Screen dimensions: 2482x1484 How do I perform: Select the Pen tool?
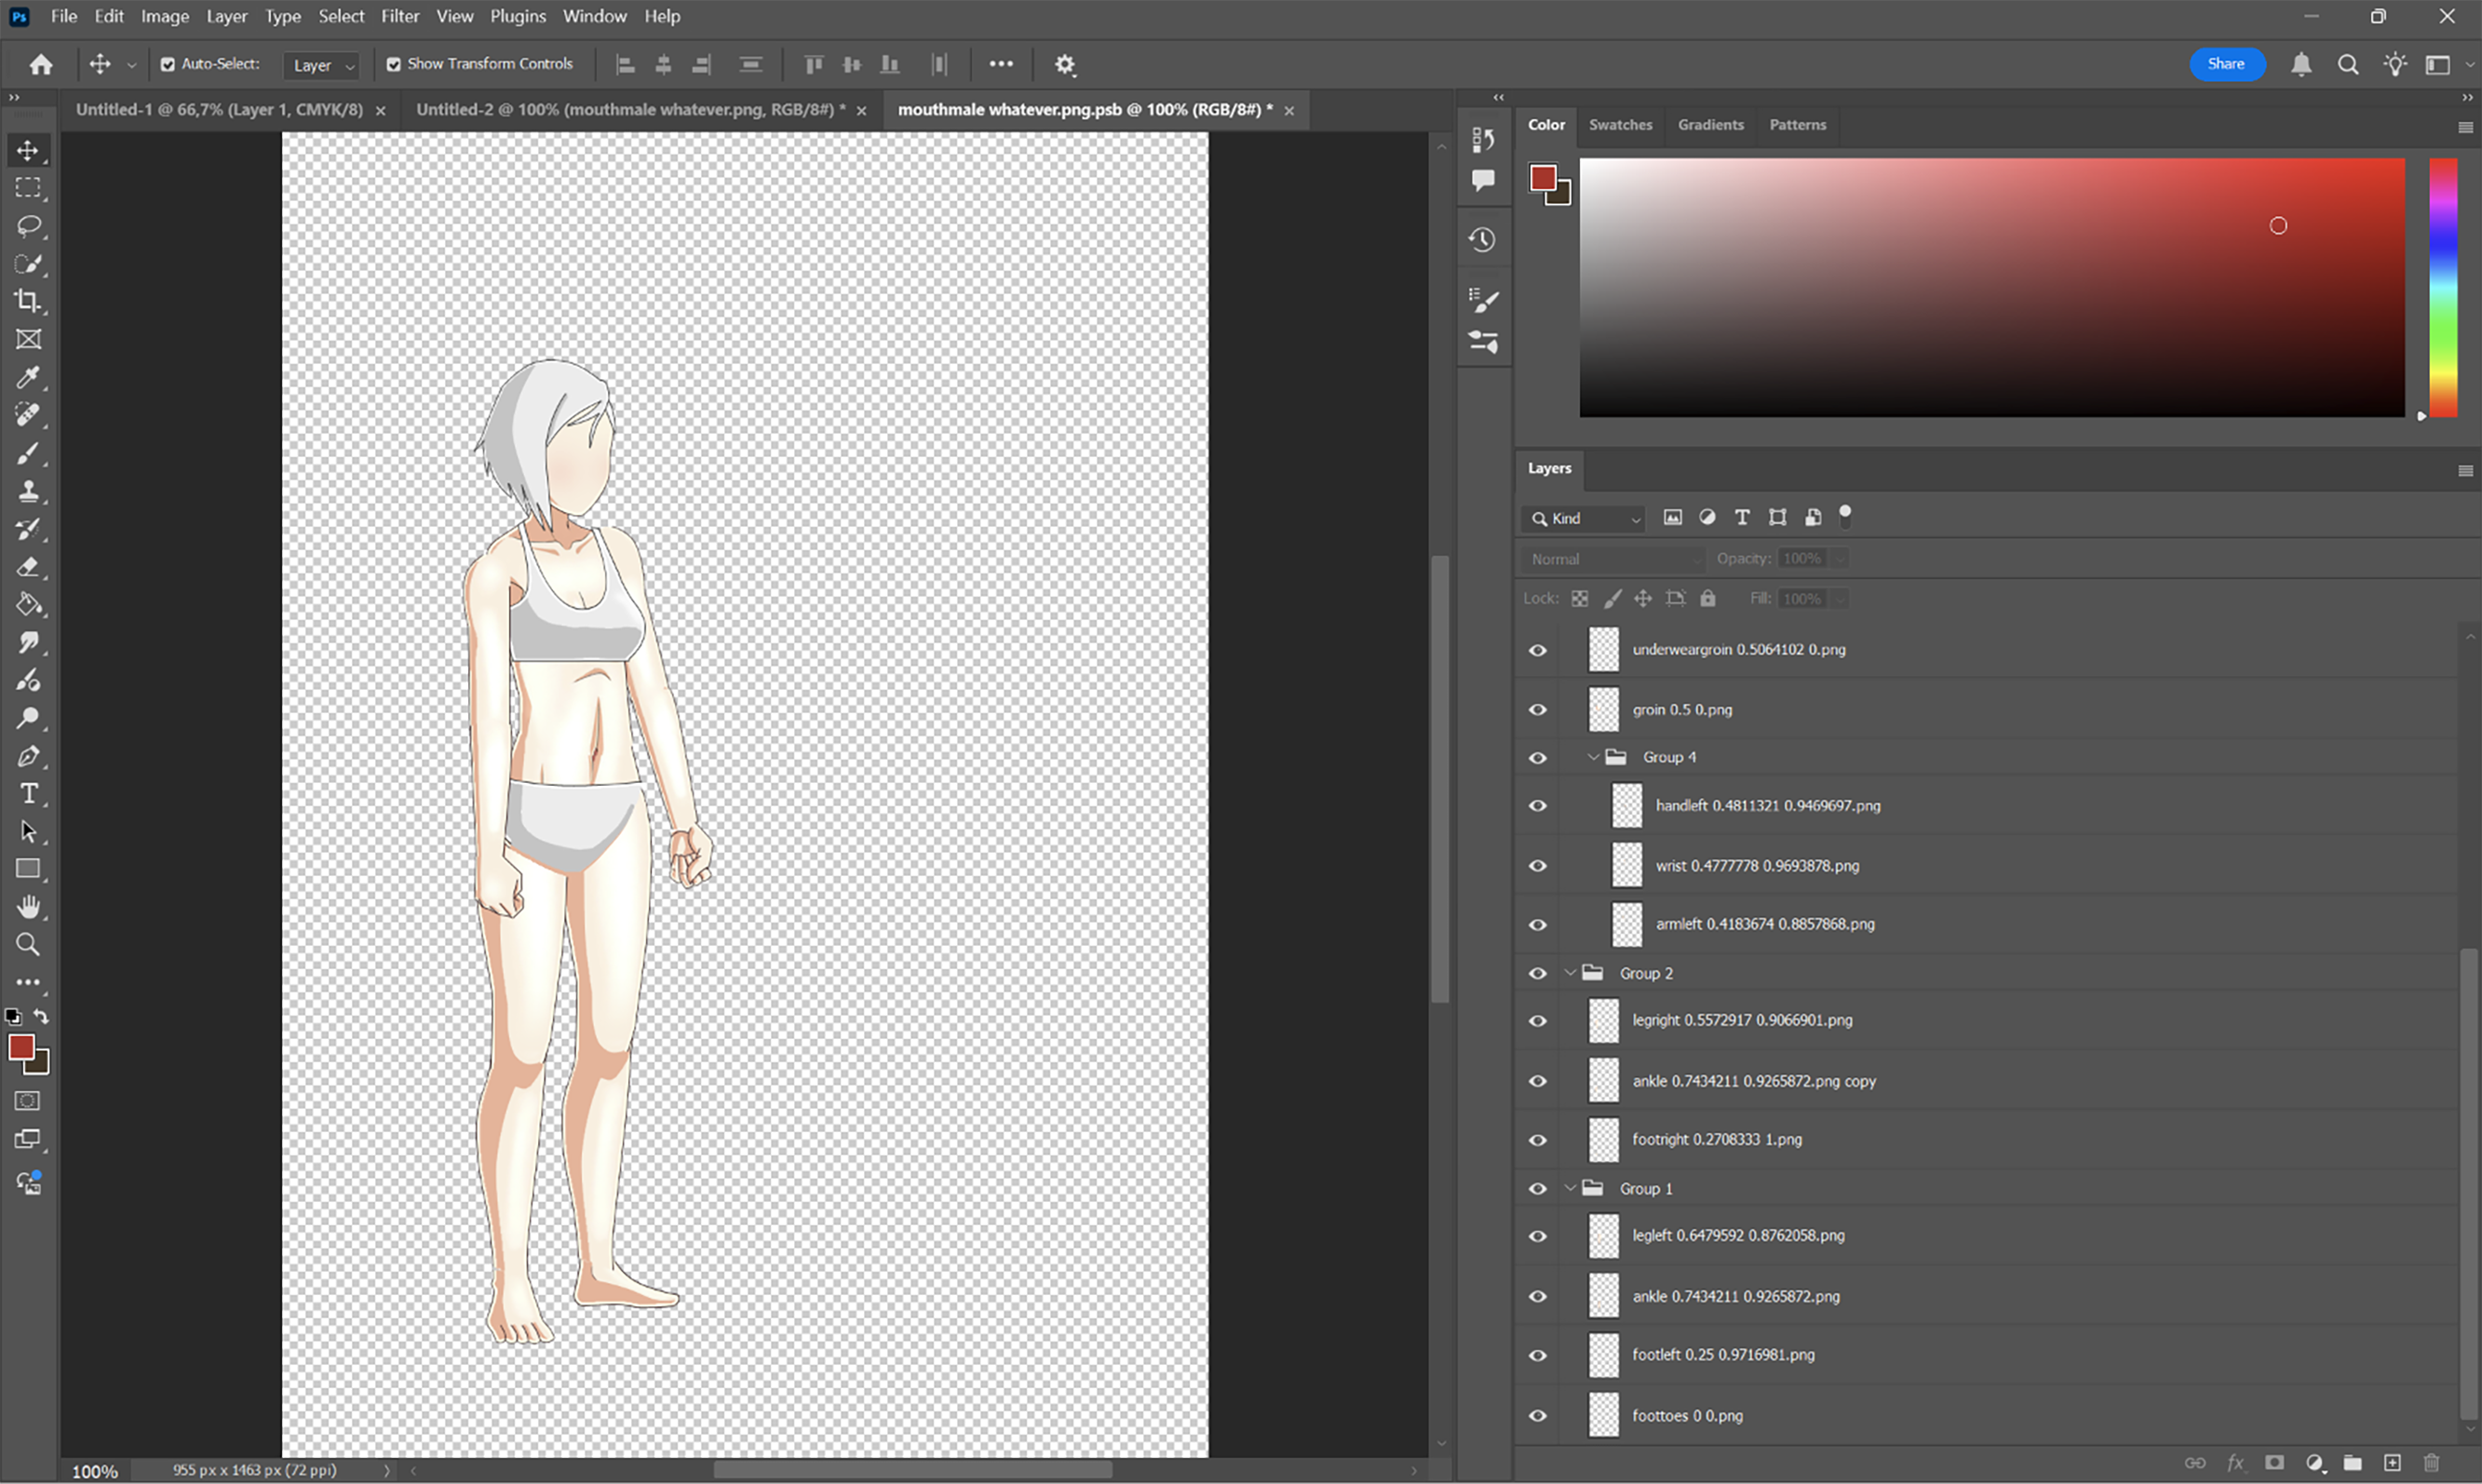tap(28, 756)
